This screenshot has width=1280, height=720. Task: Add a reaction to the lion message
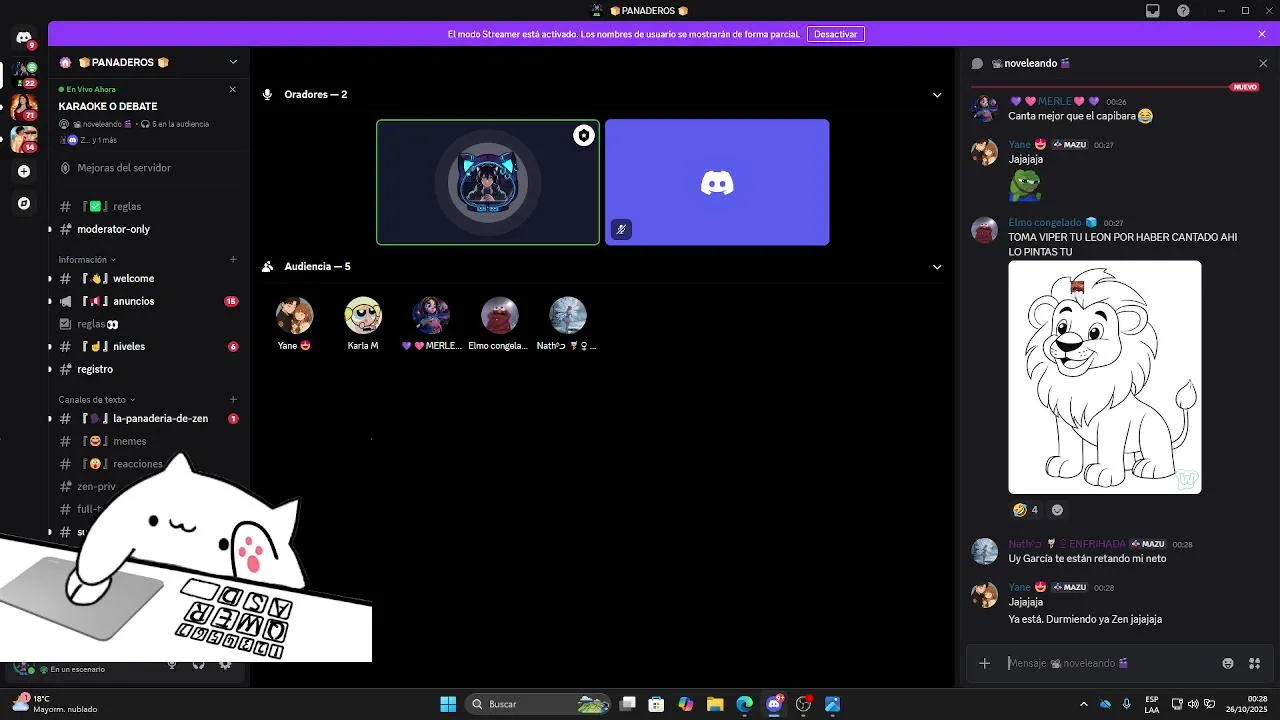1057,510
